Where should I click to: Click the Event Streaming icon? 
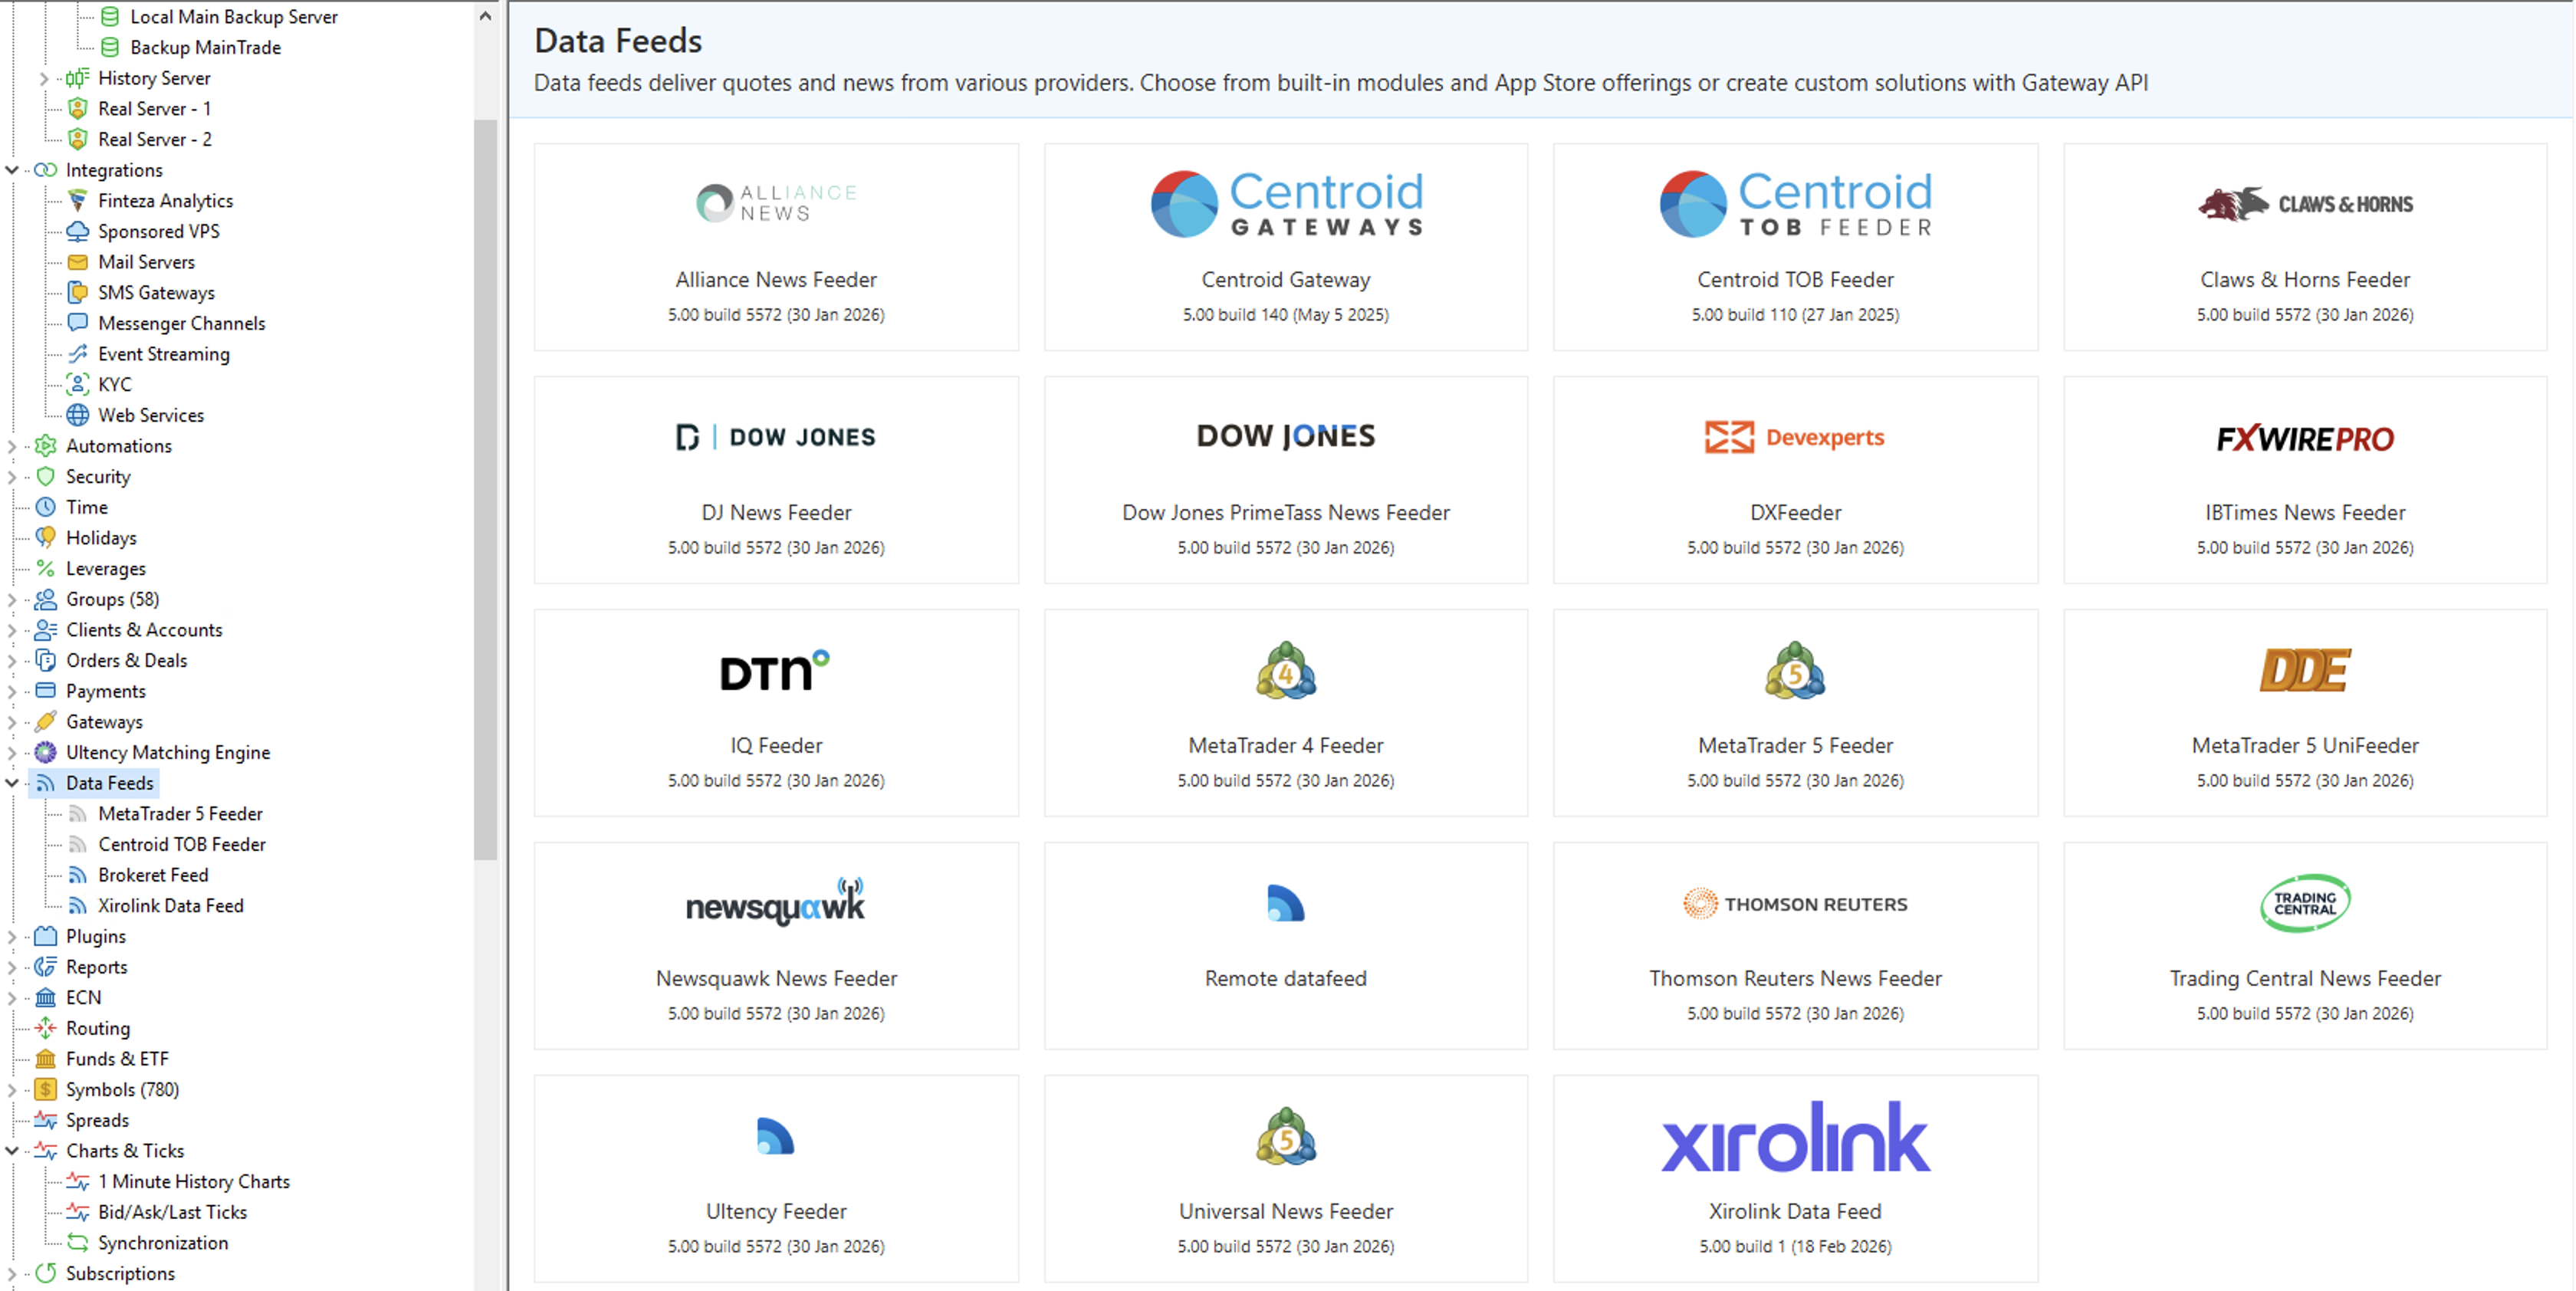coord(79,354)
